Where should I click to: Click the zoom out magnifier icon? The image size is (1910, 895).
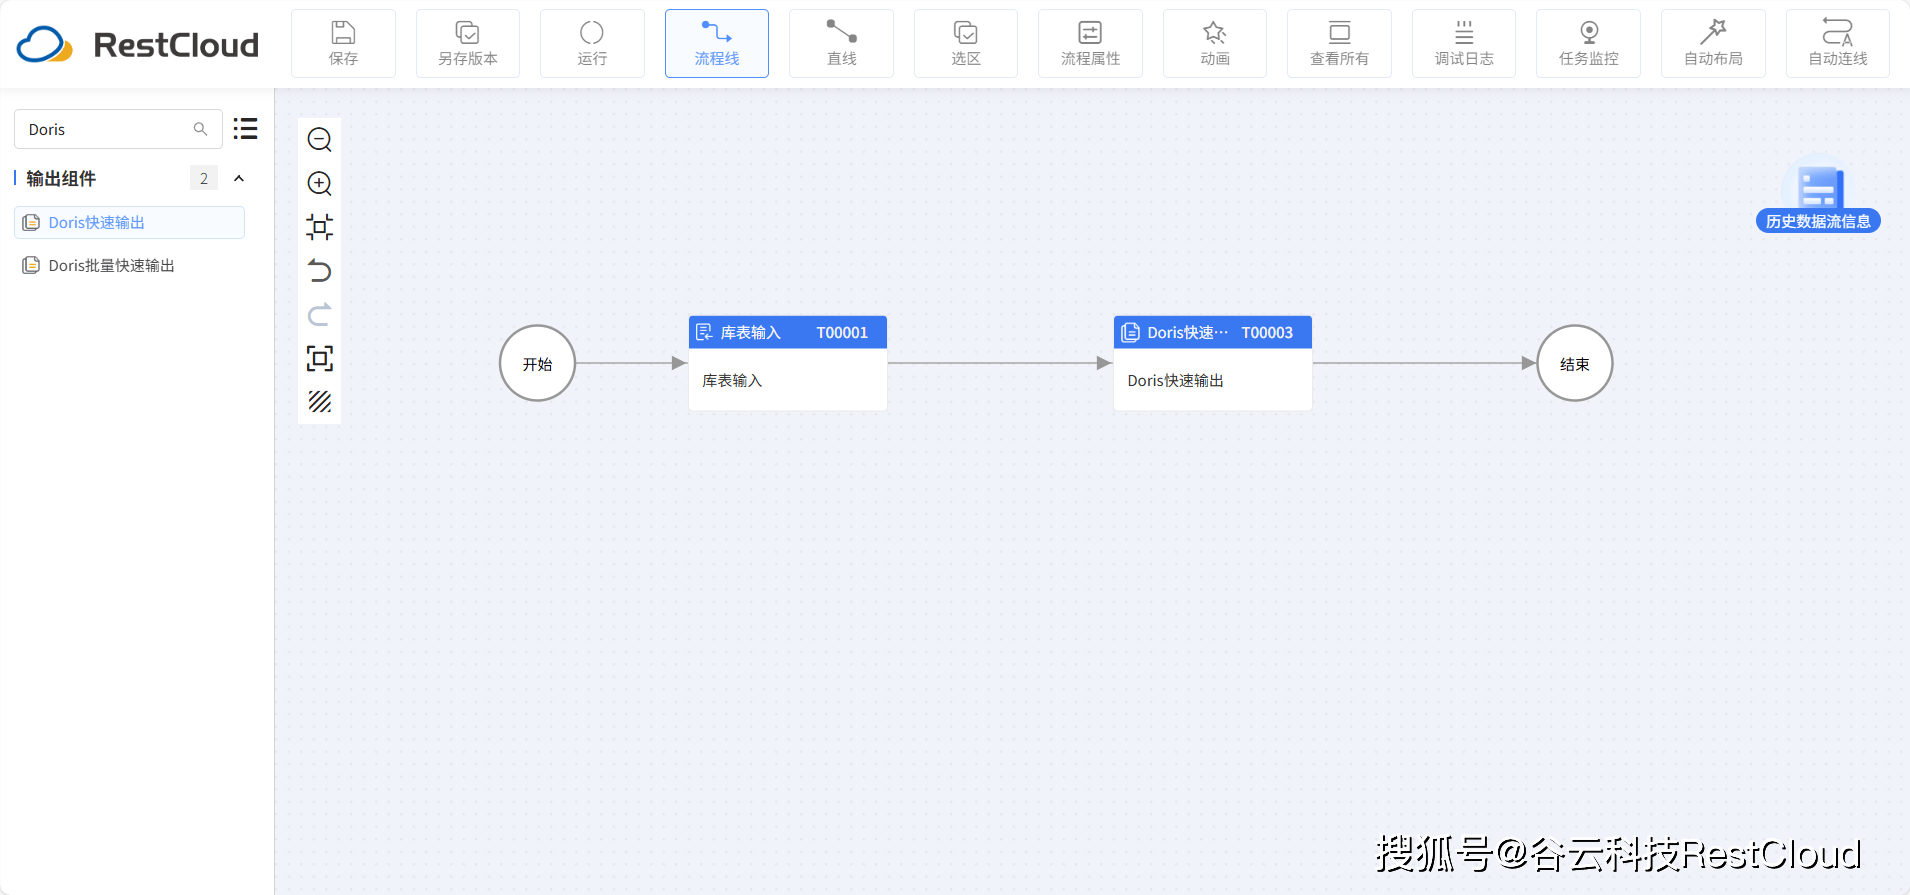click(319, 140)
